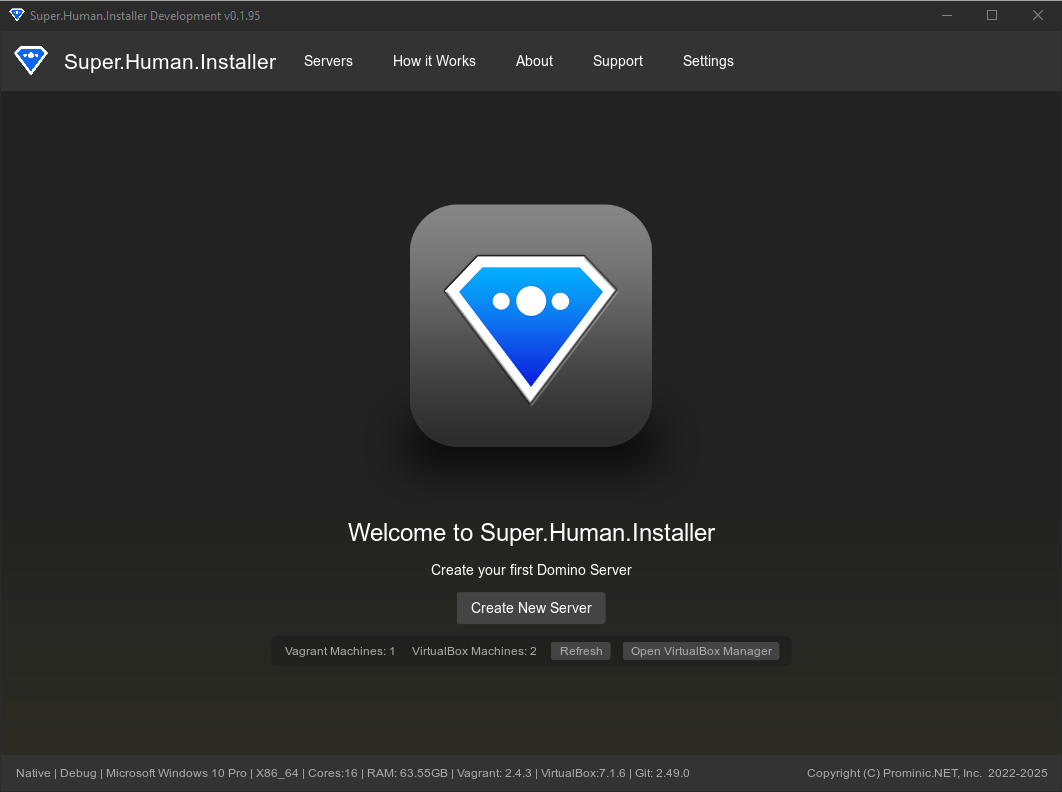Click the Create your first Domino Server subtitle
1062x792 pixels.
click(531, 570)
